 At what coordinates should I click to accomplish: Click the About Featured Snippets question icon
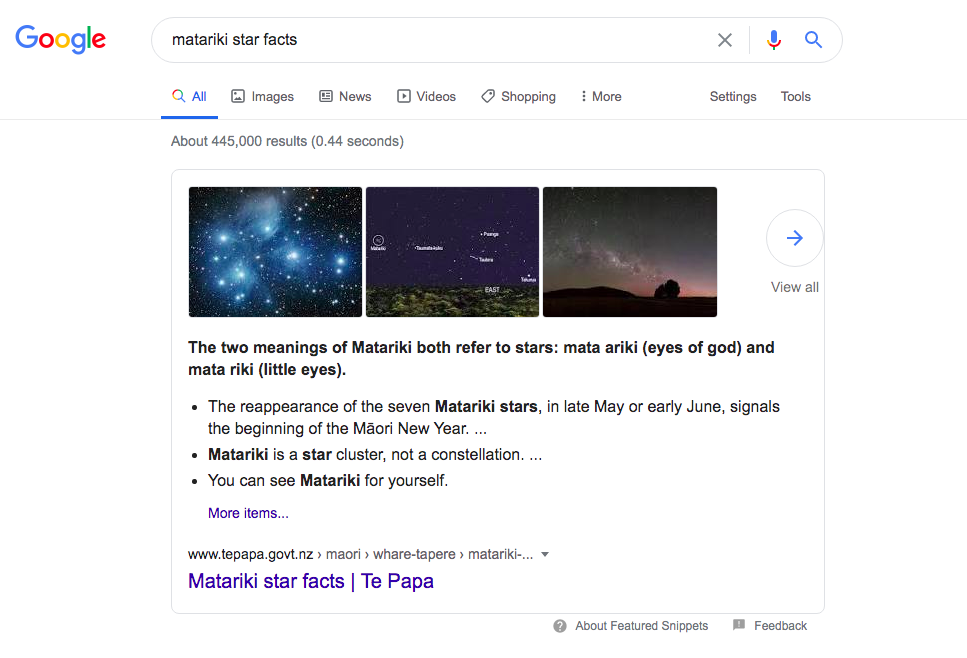coord(560,626)
